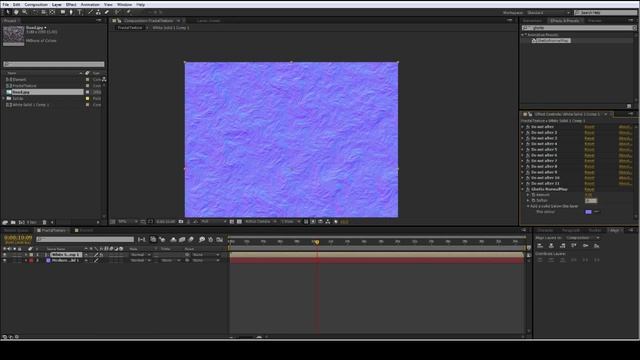
Task: Select the Eraser tool
Action: (107, 12)
